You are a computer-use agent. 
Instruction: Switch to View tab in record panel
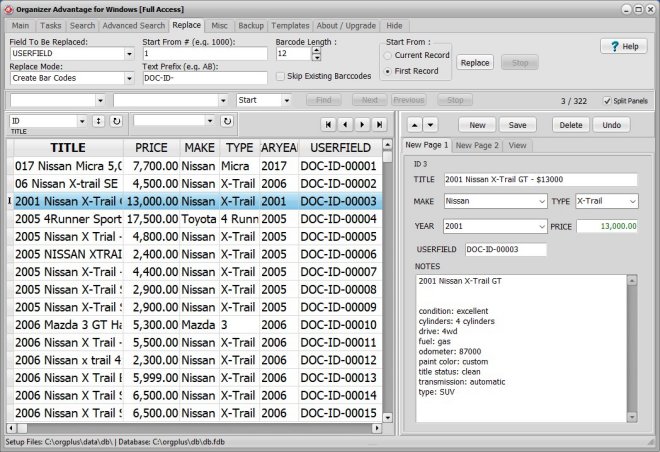(x=517, y=146)
